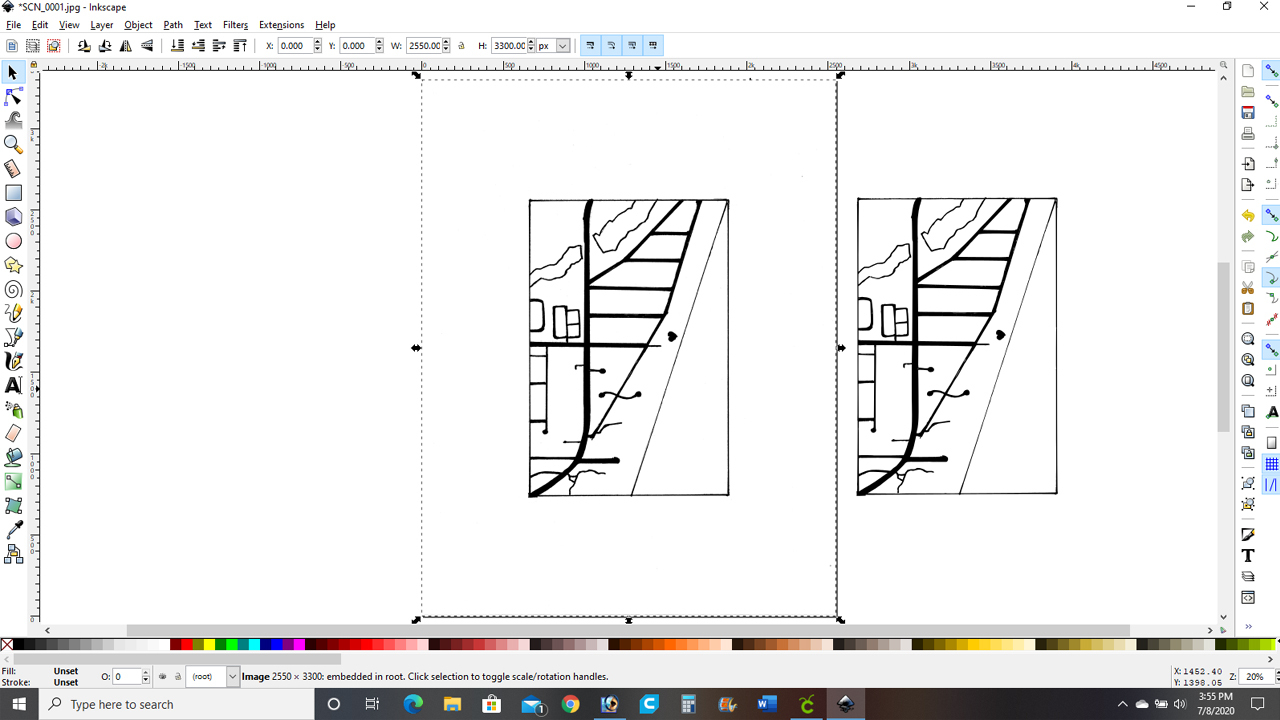Click the Windows search box

tap(178, 704)
